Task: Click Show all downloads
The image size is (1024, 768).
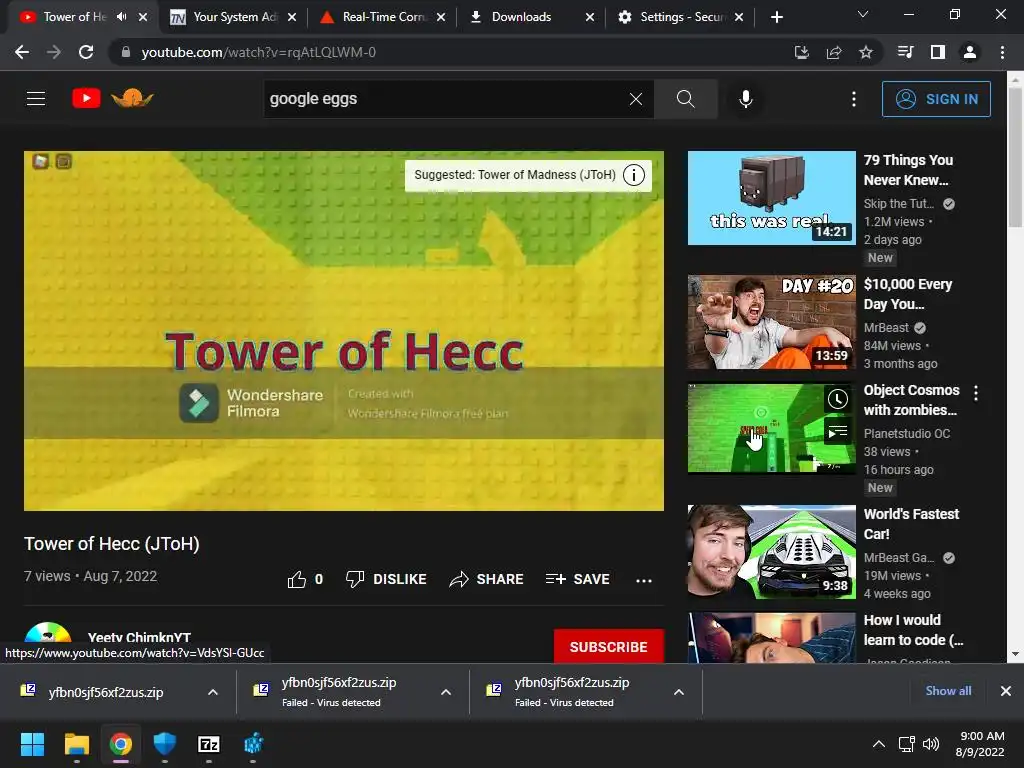Action: pyautogui.click(x=948, y=691)
